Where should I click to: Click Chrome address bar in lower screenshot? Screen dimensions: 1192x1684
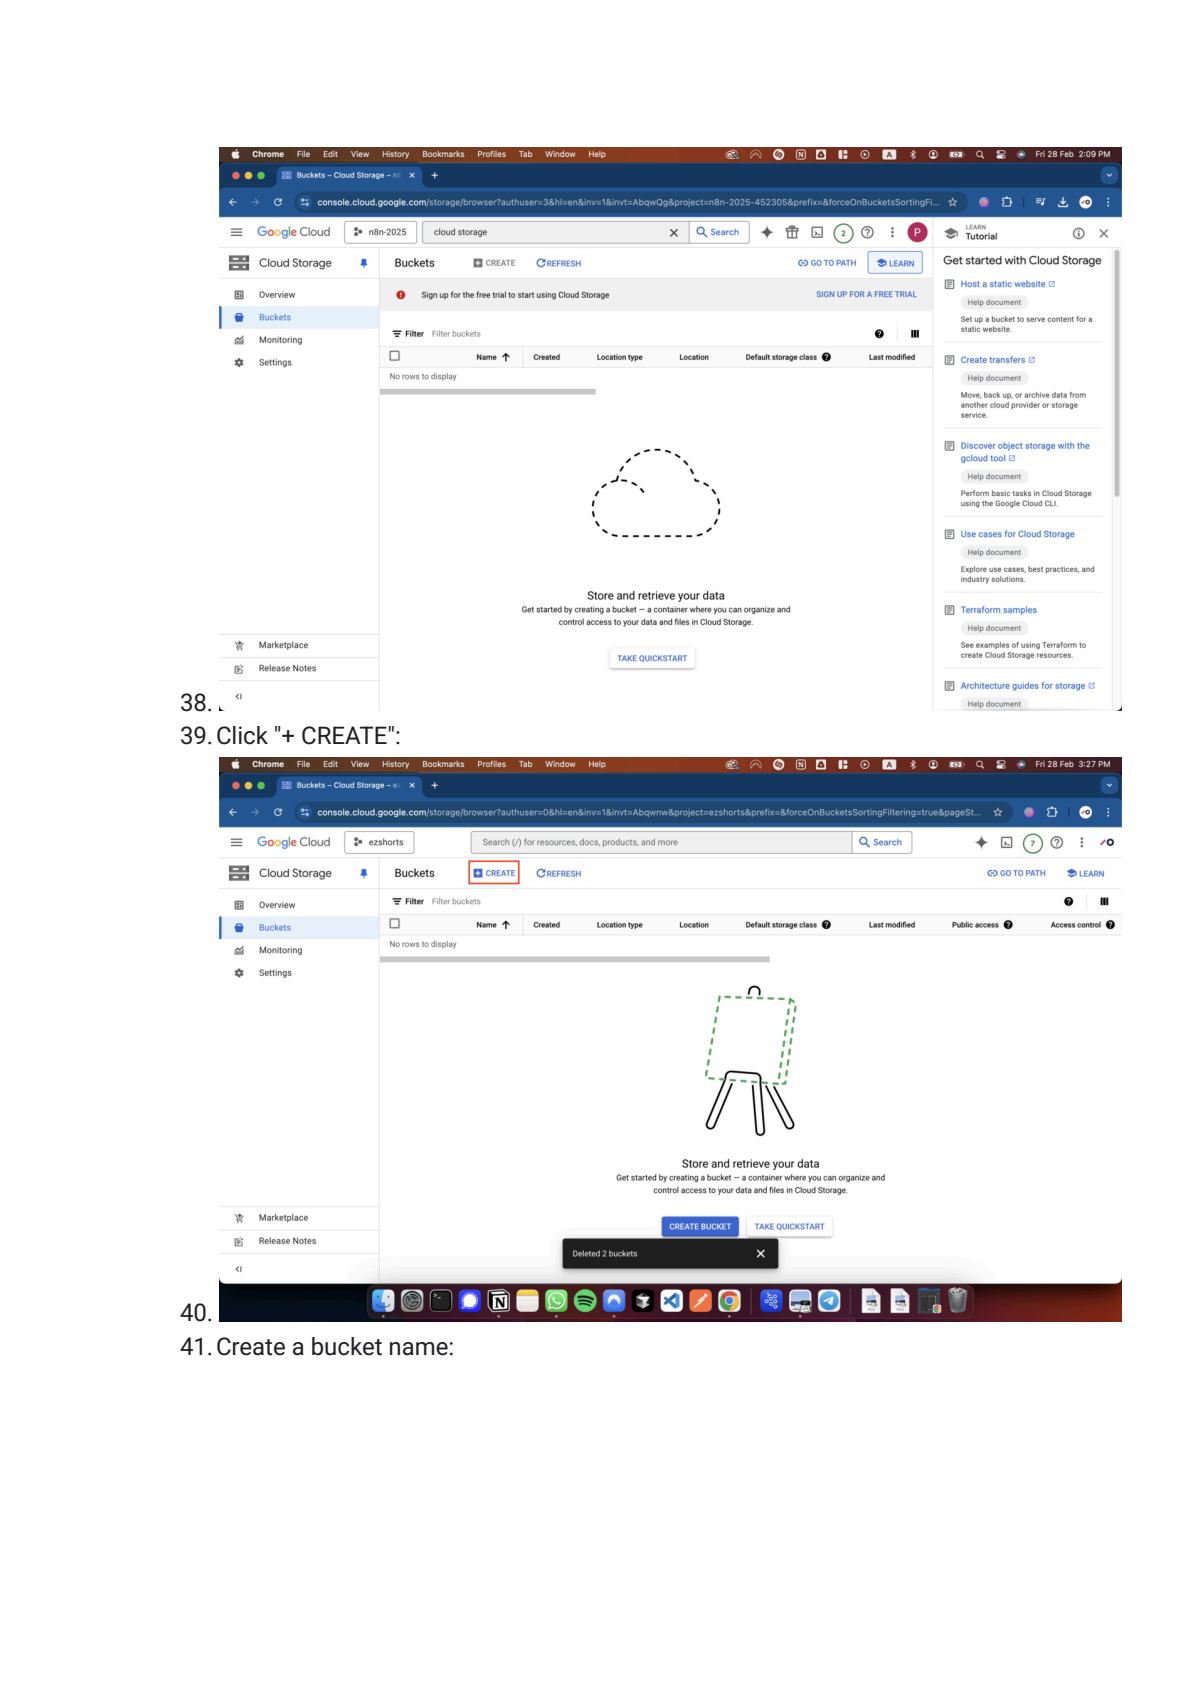tap(648, 812)
